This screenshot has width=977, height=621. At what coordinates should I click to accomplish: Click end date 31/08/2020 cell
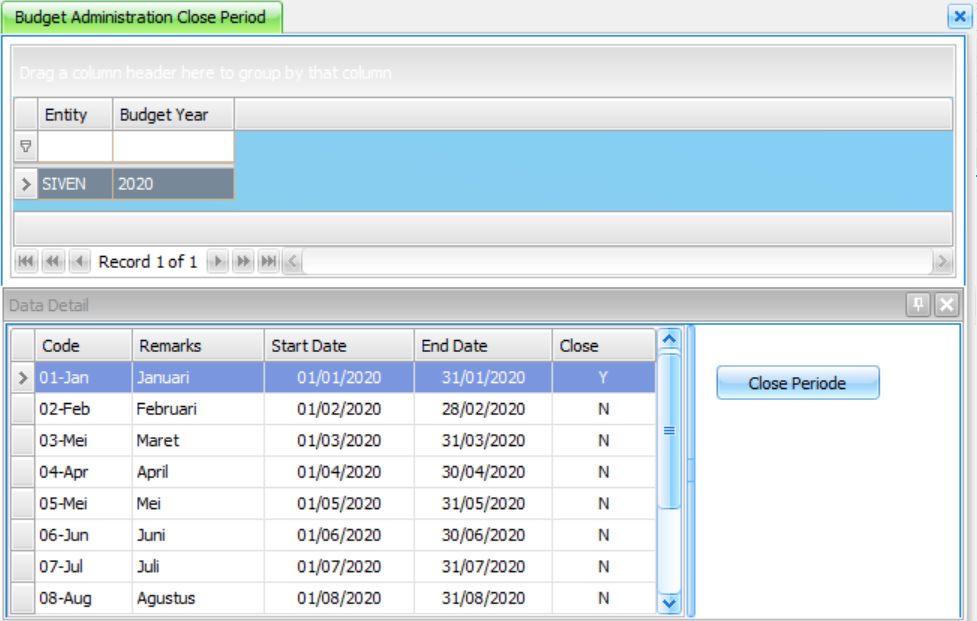pos(483,598)
